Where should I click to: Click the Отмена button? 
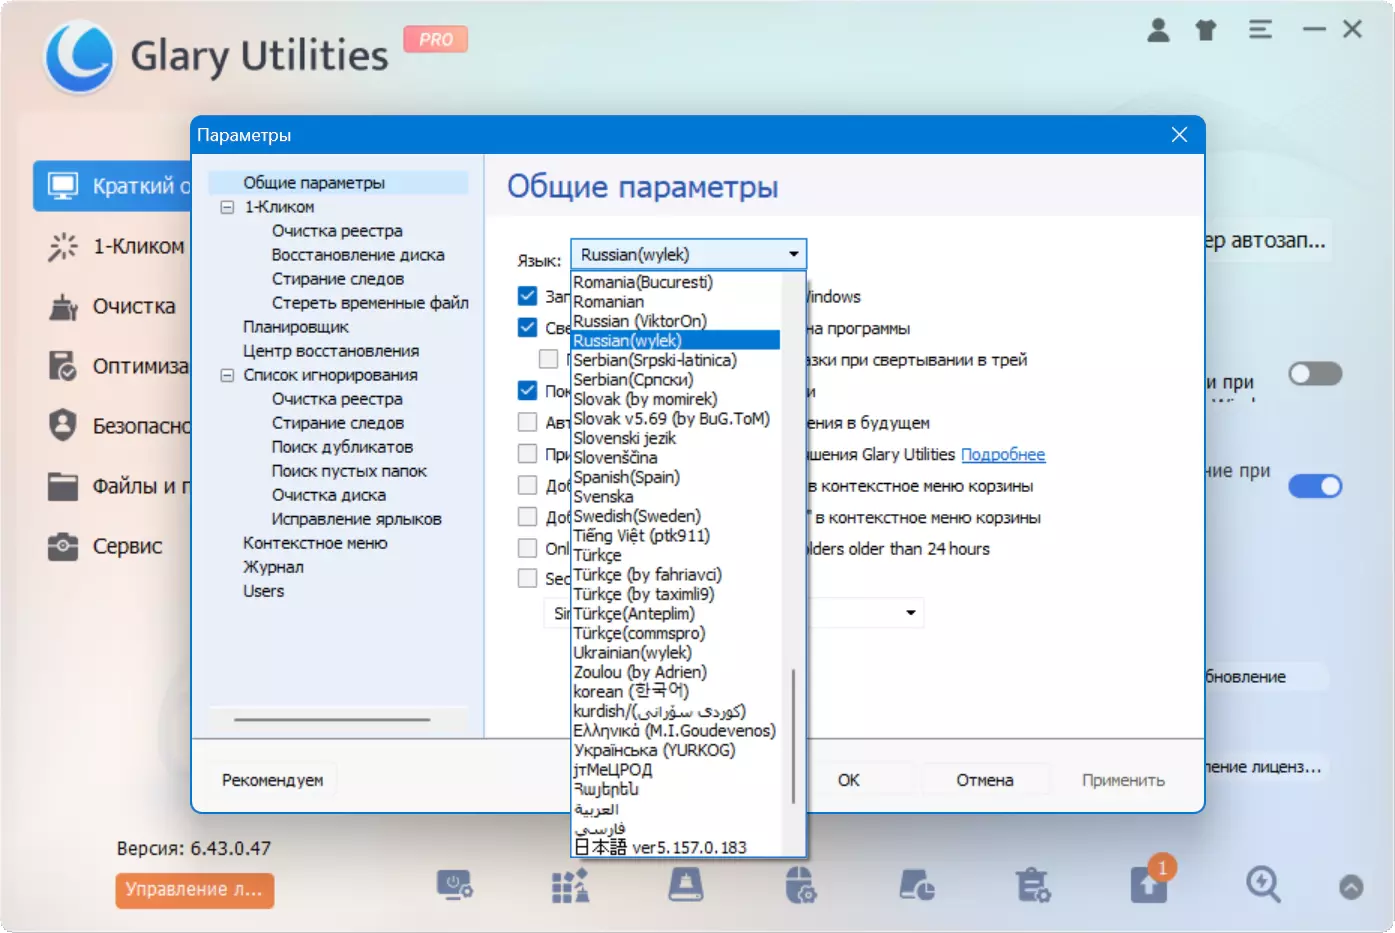click(985, 780)
